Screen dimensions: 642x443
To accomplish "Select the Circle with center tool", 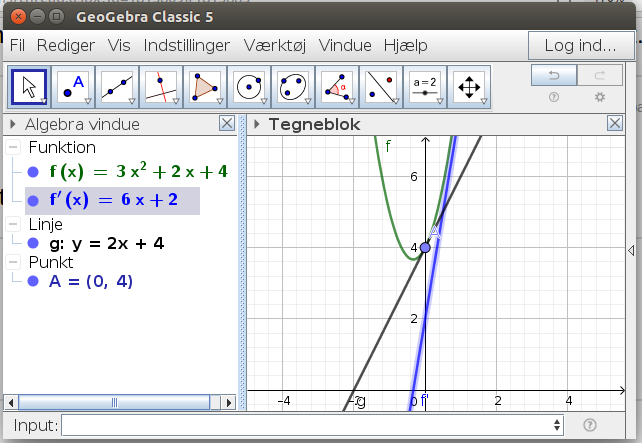I will 249,87.
